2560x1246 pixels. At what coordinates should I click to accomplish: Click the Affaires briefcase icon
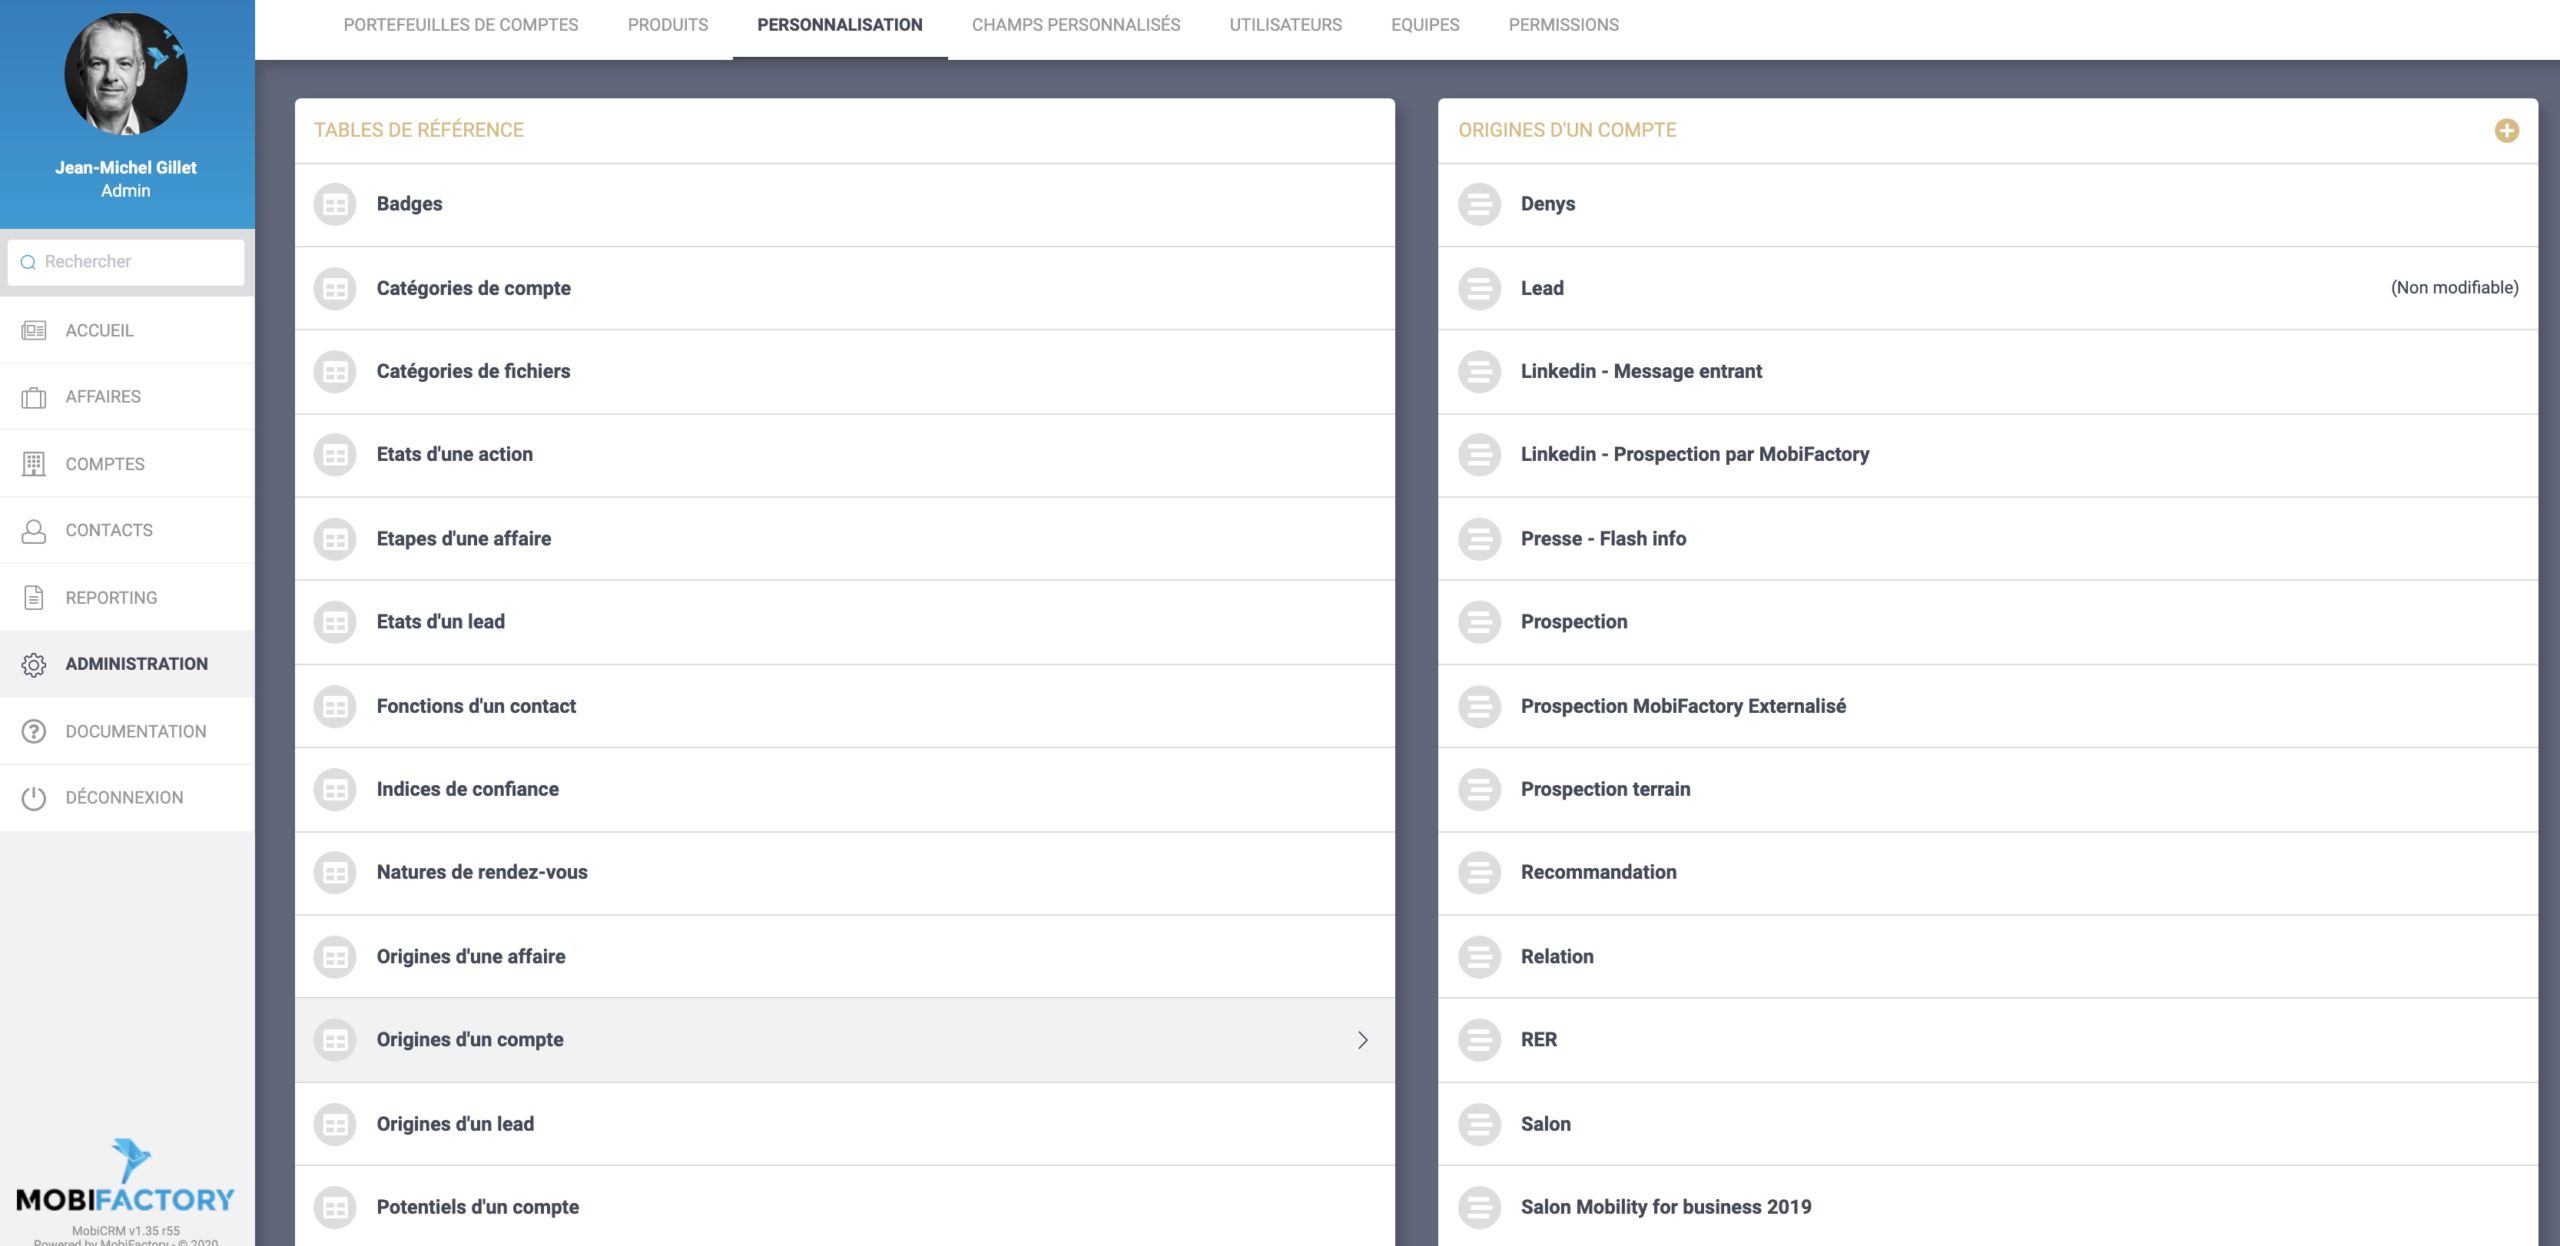coord(34,397)
